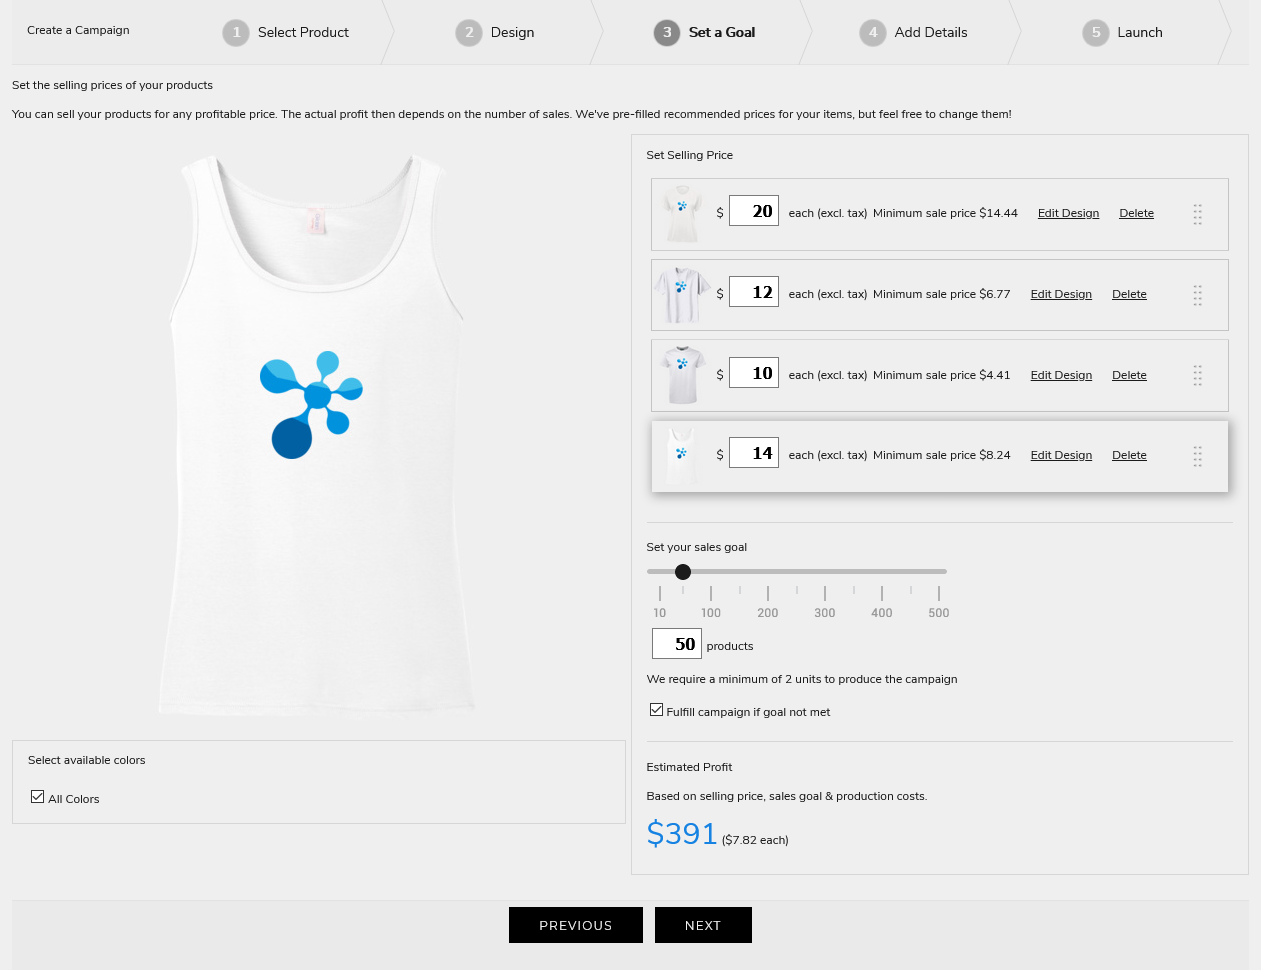Click the drag handle beside the $20 tank top
This screenshot has width=1261, height=970.
tap(1197, 214)
